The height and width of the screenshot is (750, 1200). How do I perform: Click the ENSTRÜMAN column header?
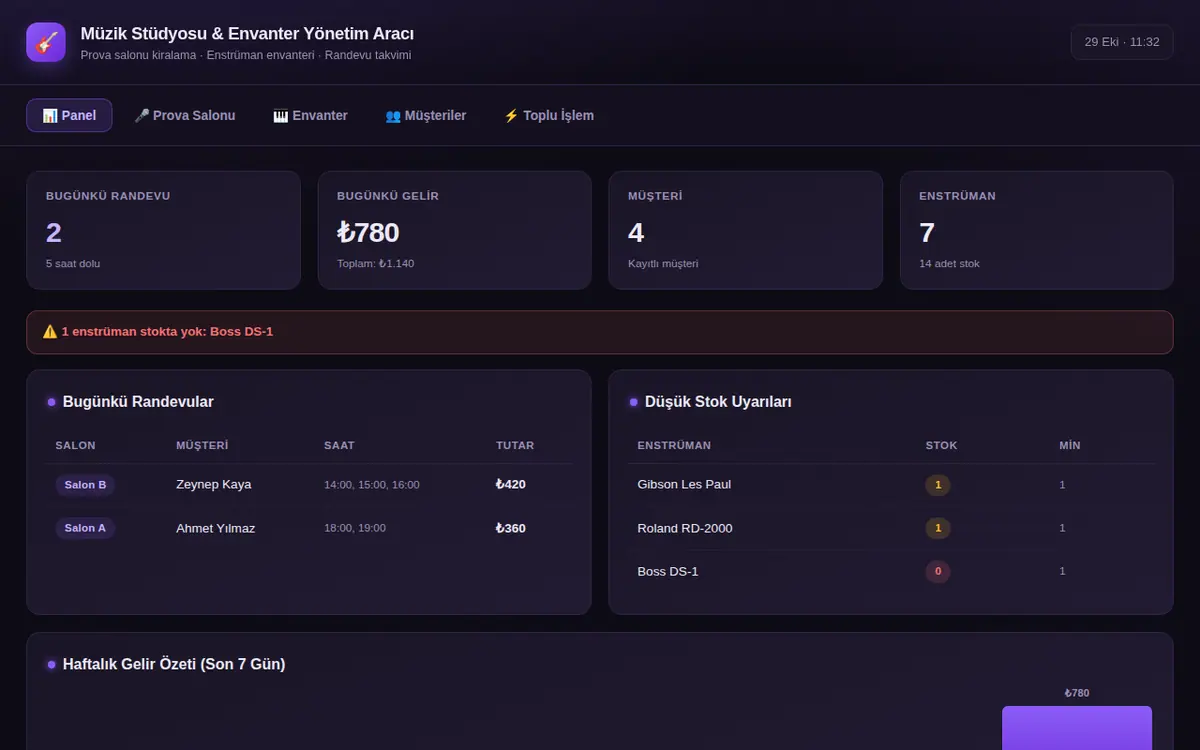(674, 445)
